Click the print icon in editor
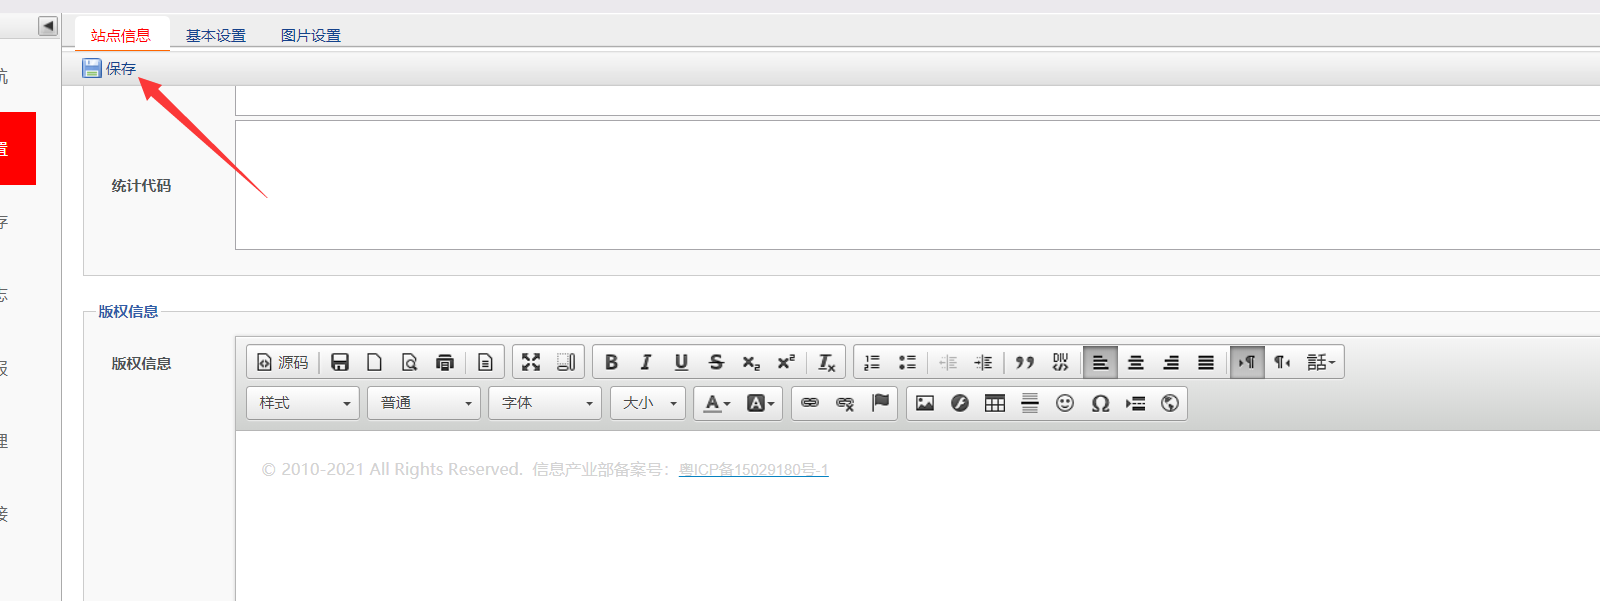Image resolution: width=1600 pixels, height=601 pixels. (445, 362)
